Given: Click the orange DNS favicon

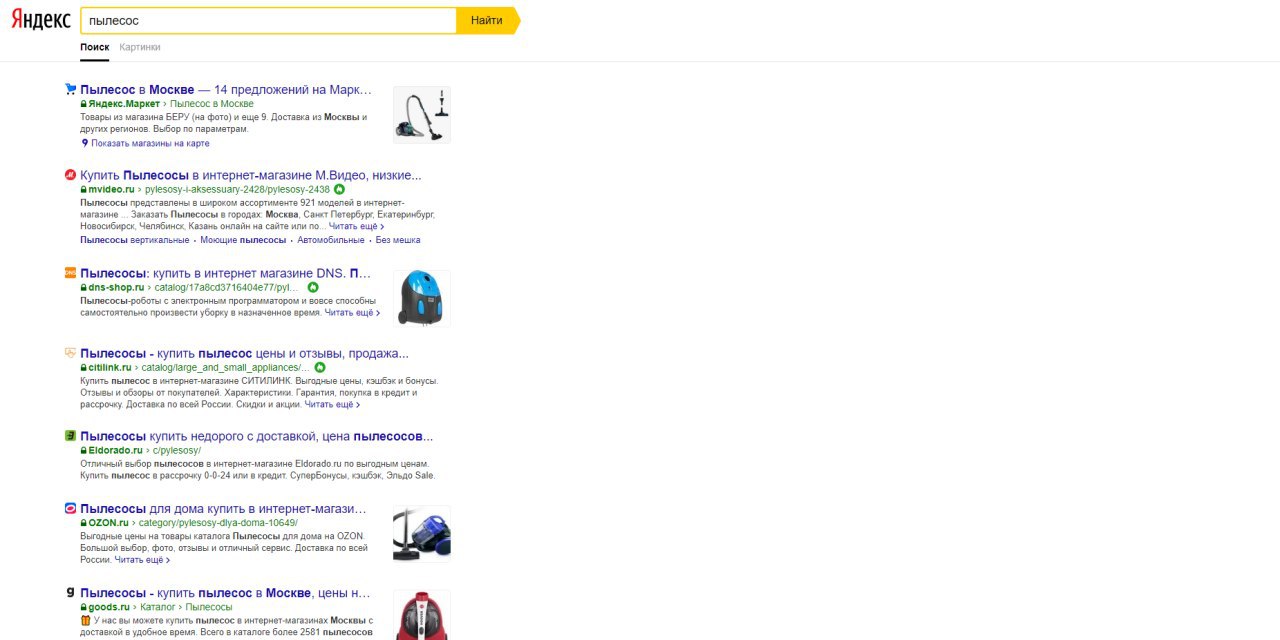Looking at the screenshot, I should pos(70,272).
